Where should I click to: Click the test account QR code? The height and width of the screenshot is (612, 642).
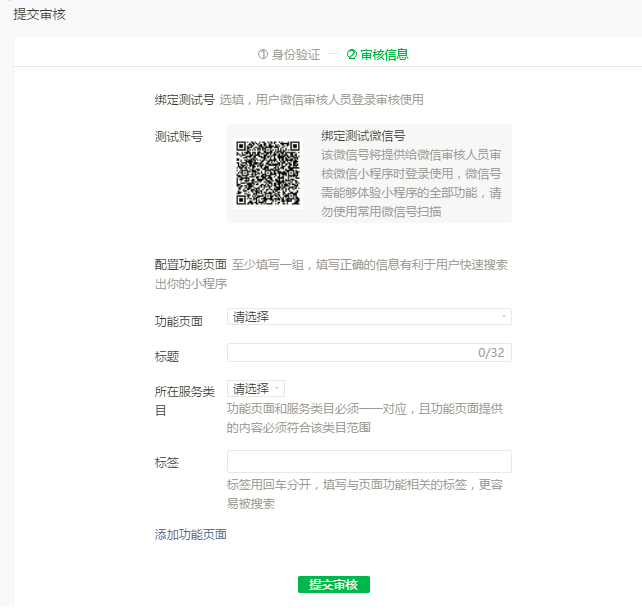[268, 173]
